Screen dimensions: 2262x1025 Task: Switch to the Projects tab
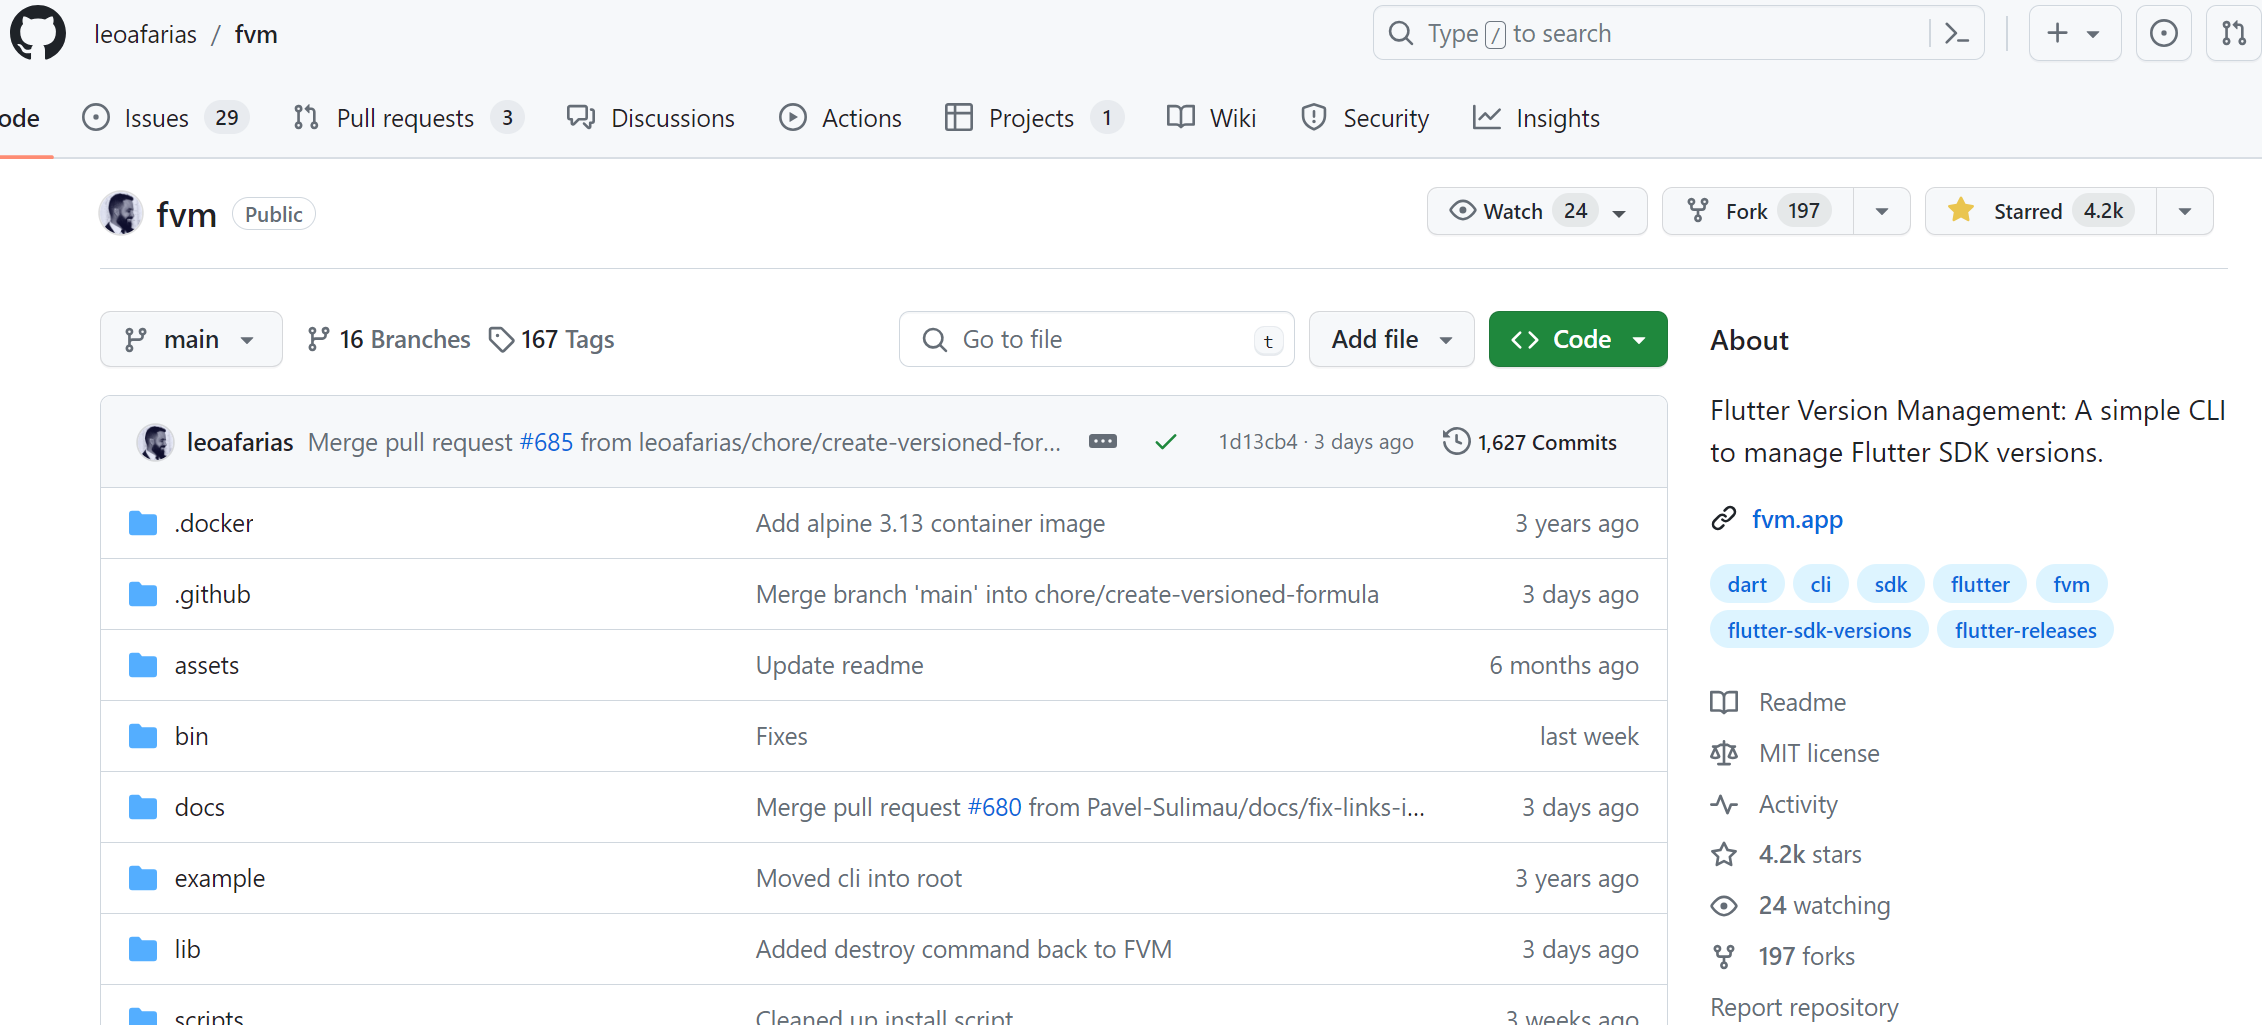(x=1034, y=118)
